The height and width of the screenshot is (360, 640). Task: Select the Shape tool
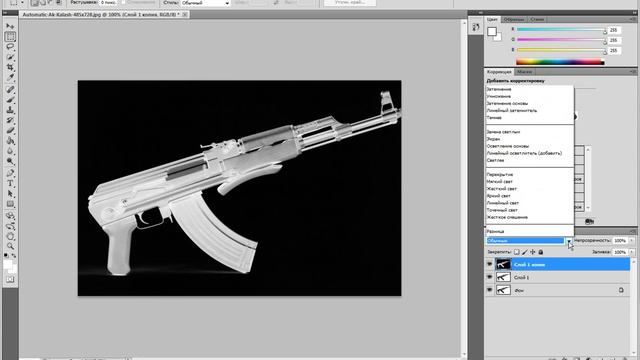[10, 204]
